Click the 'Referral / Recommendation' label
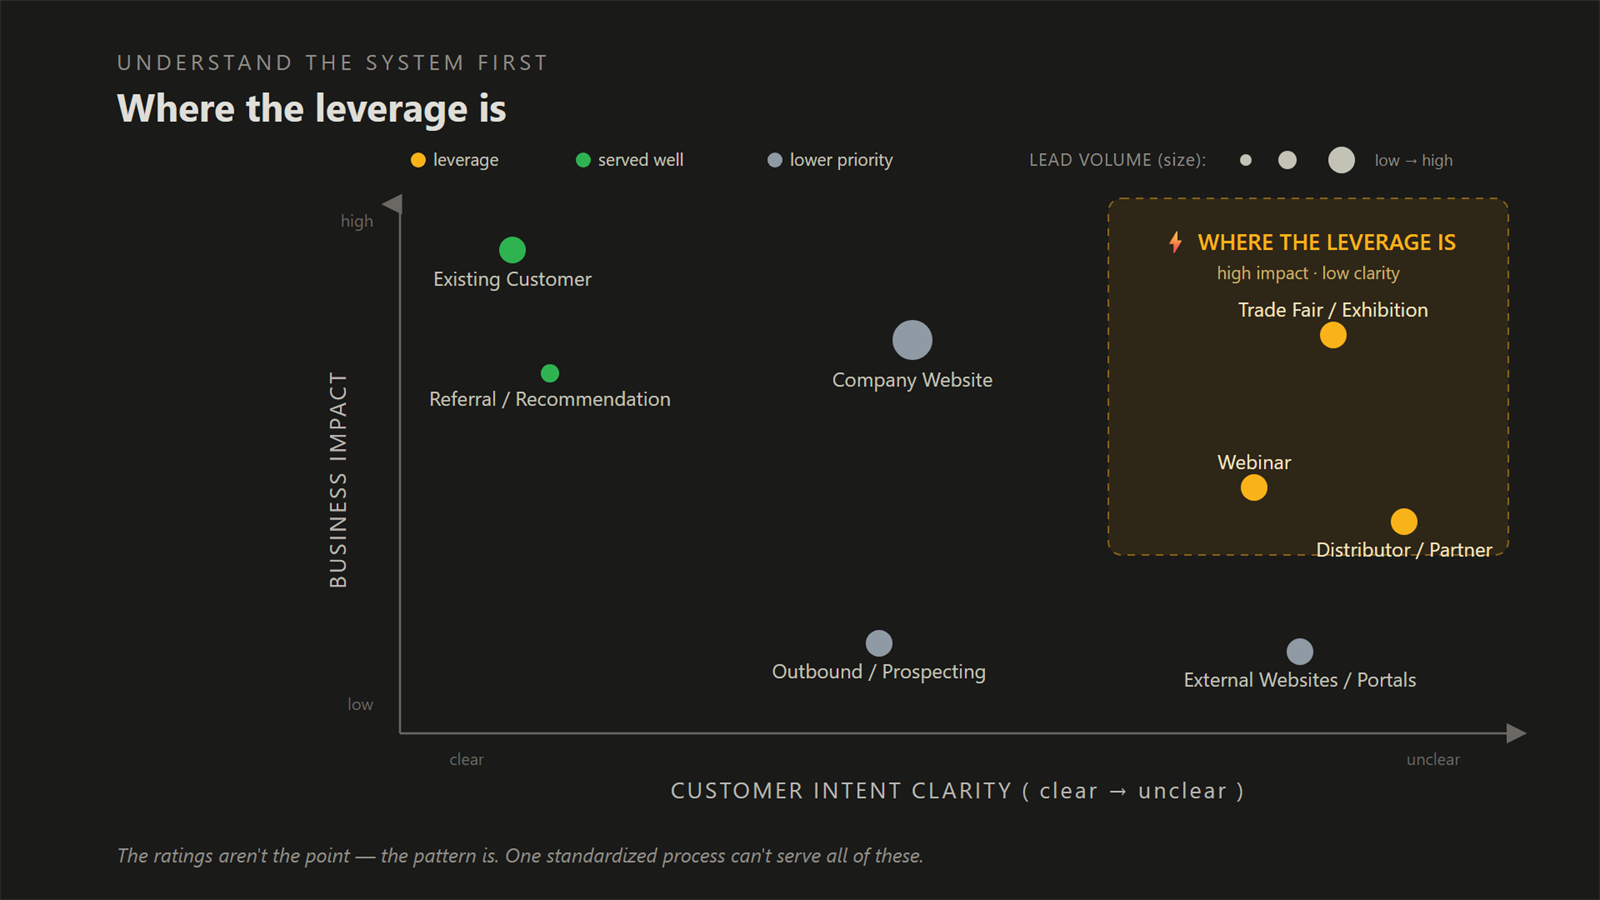Viewport: 1600px width, 900px height. point(550,399)
